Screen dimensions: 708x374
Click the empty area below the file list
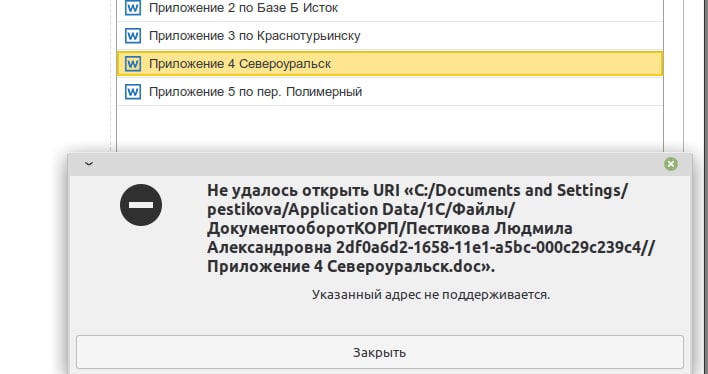[x=390, y=129]
